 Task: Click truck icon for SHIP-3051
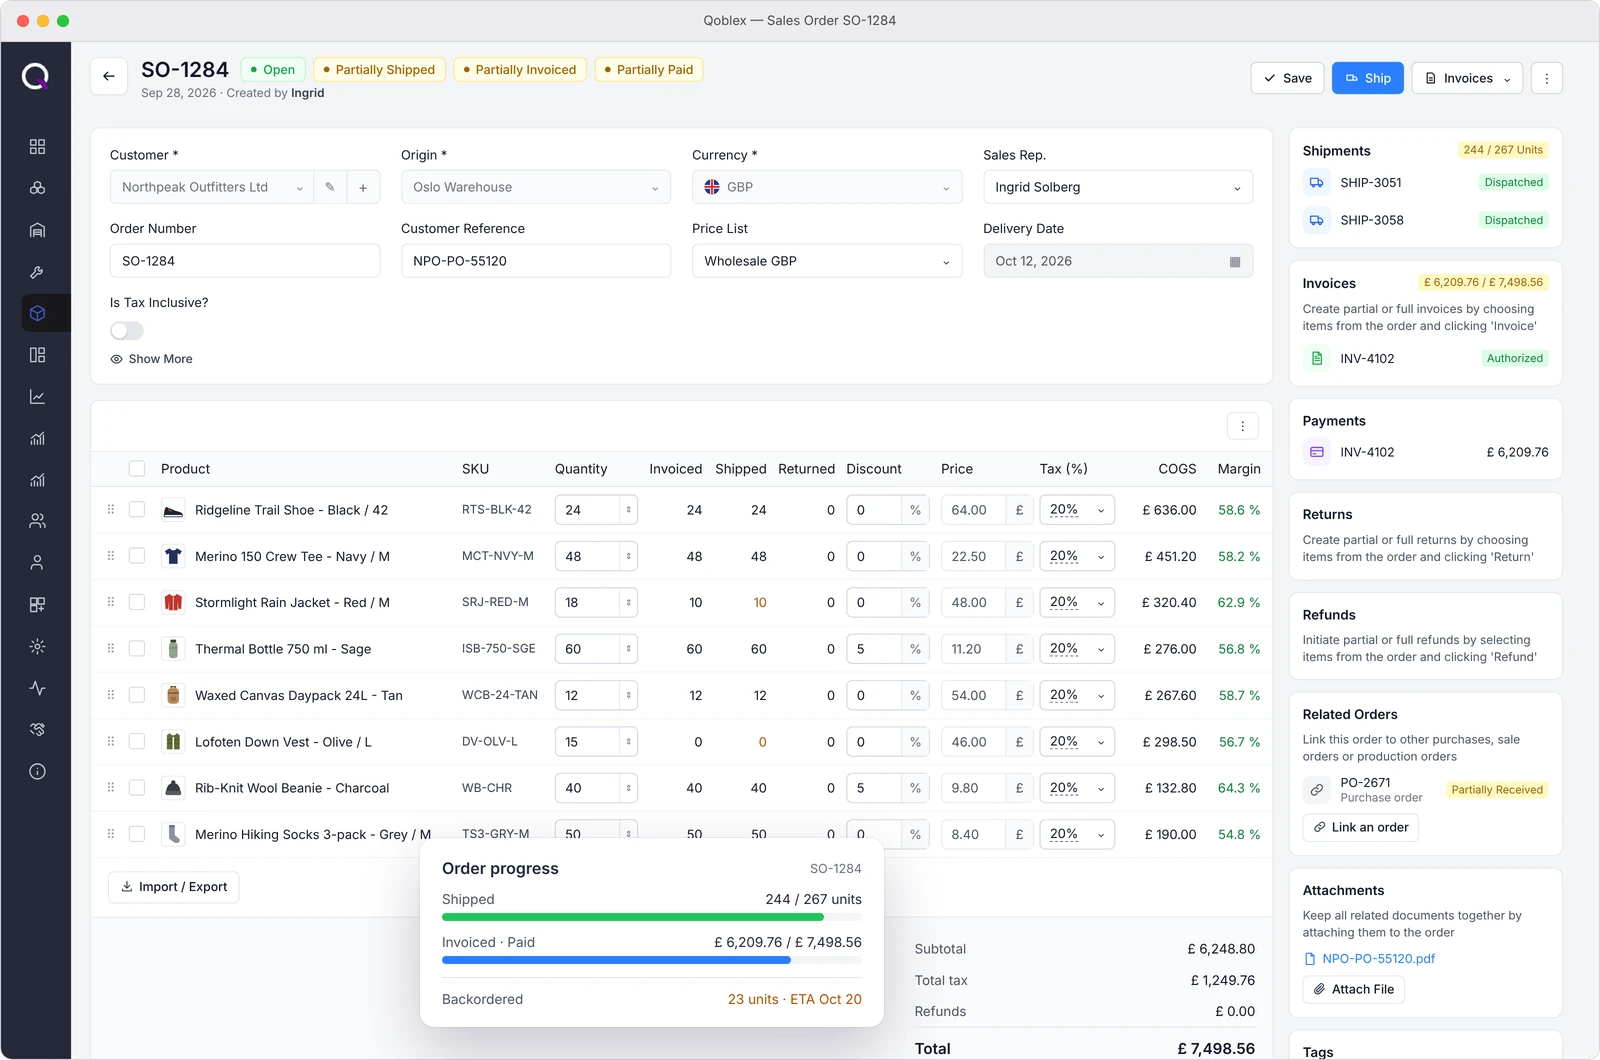point(1317,183)
